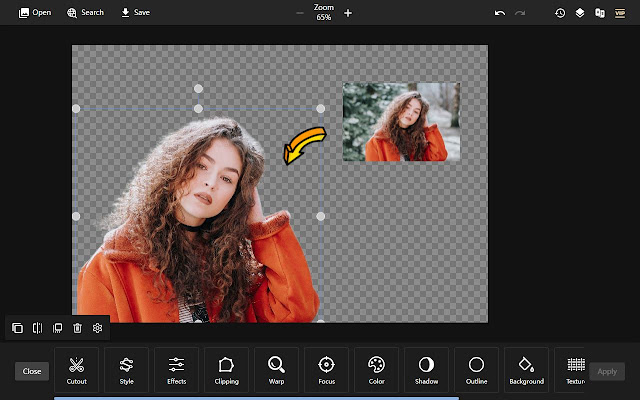Open layer settings gear icon
This screenshot has width=640, height=400.
pos(97,328)
